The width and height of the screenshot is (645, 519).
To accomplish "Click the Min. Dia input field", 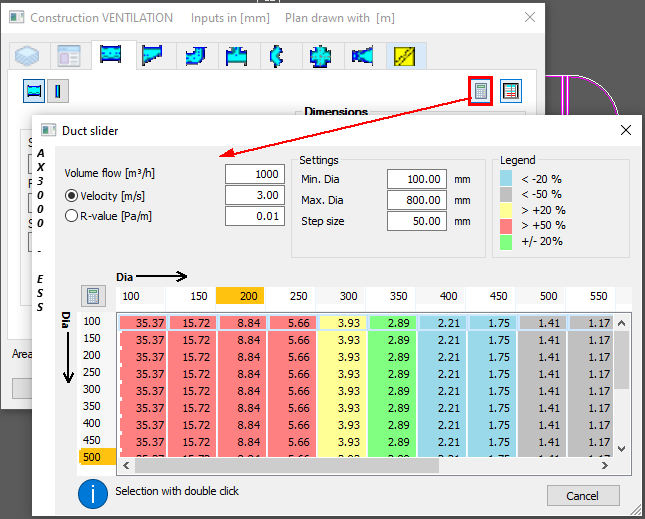I will coord(416,179).
